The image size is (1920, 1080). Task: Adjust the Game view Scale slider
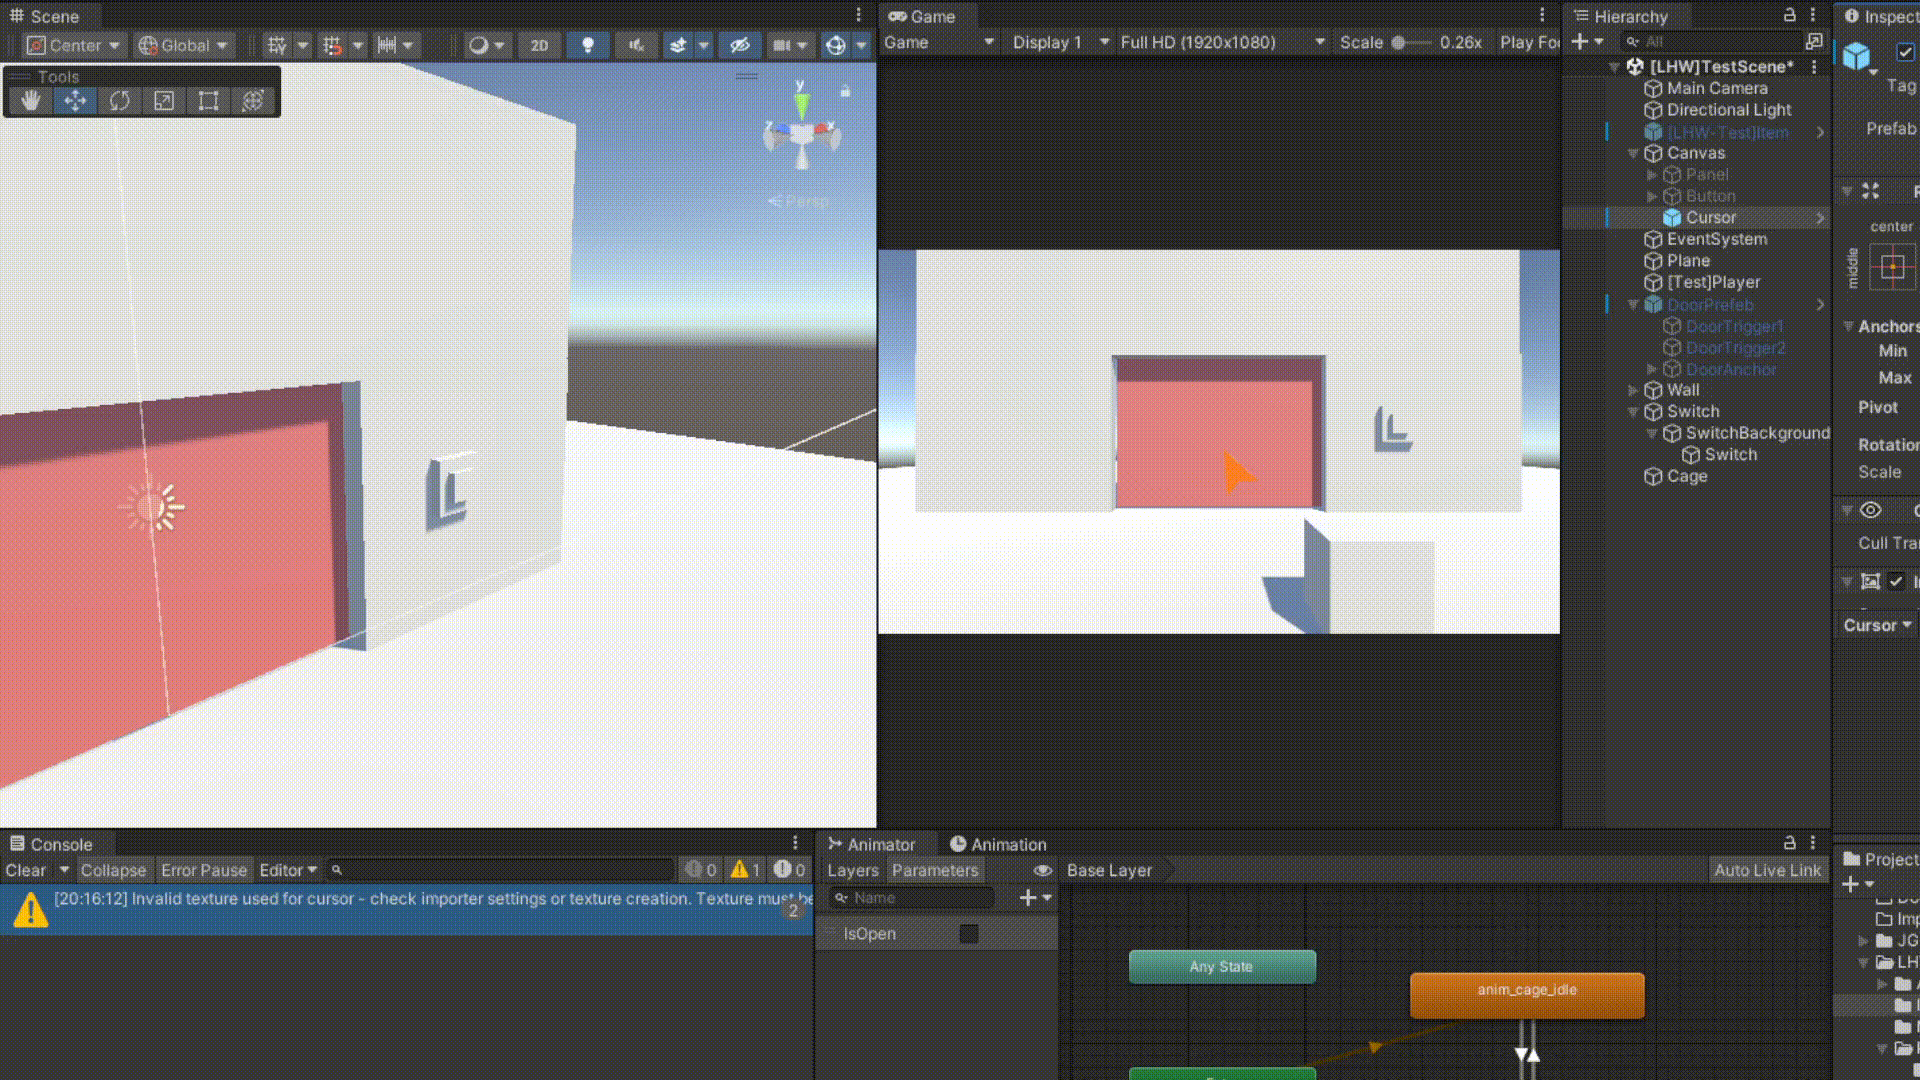pyautogui.click(x=1400, y=42)
